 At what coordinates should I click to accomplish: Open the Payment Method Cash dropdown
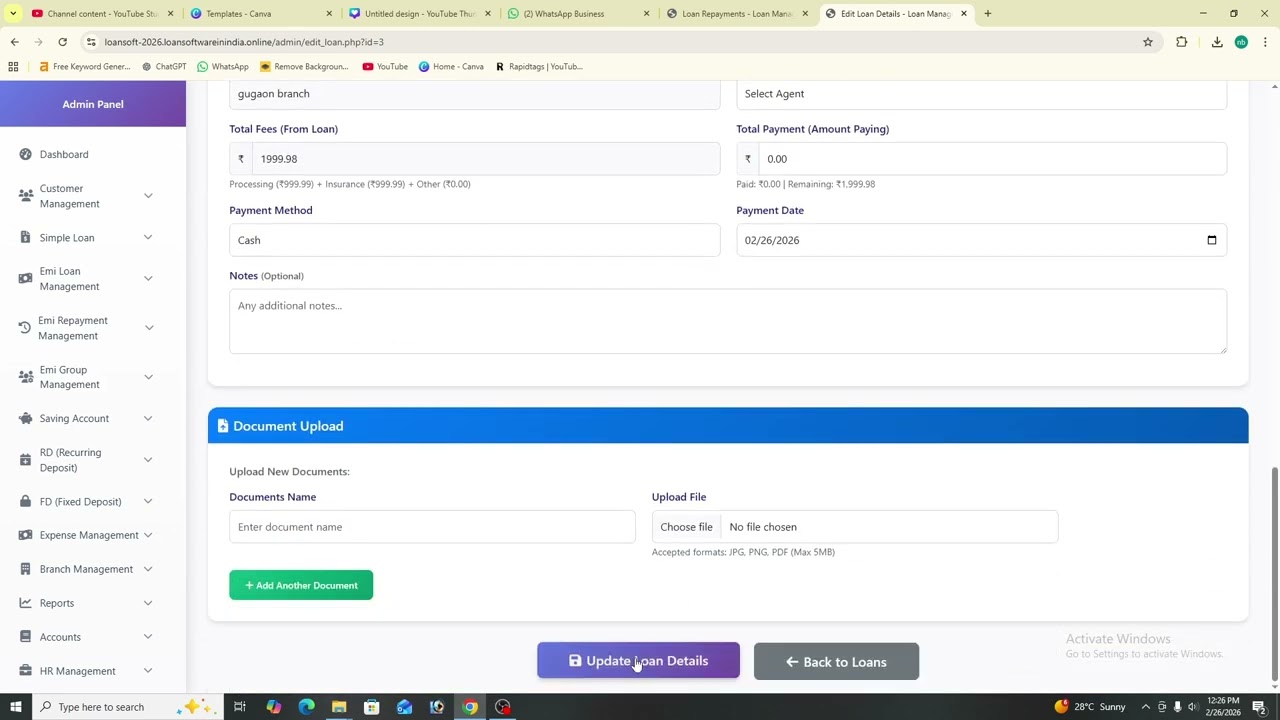click(474, 240)
